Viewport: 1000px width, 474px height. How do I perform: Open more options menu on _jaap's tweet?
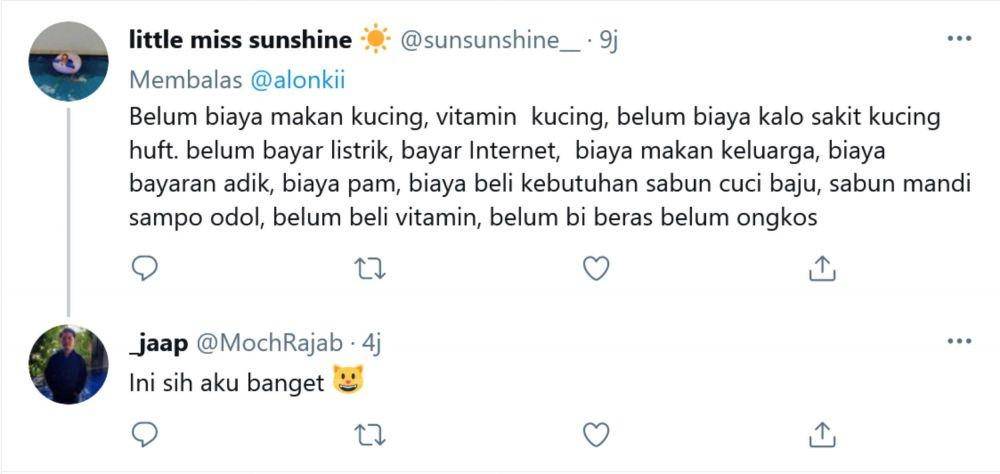(959, 342)
